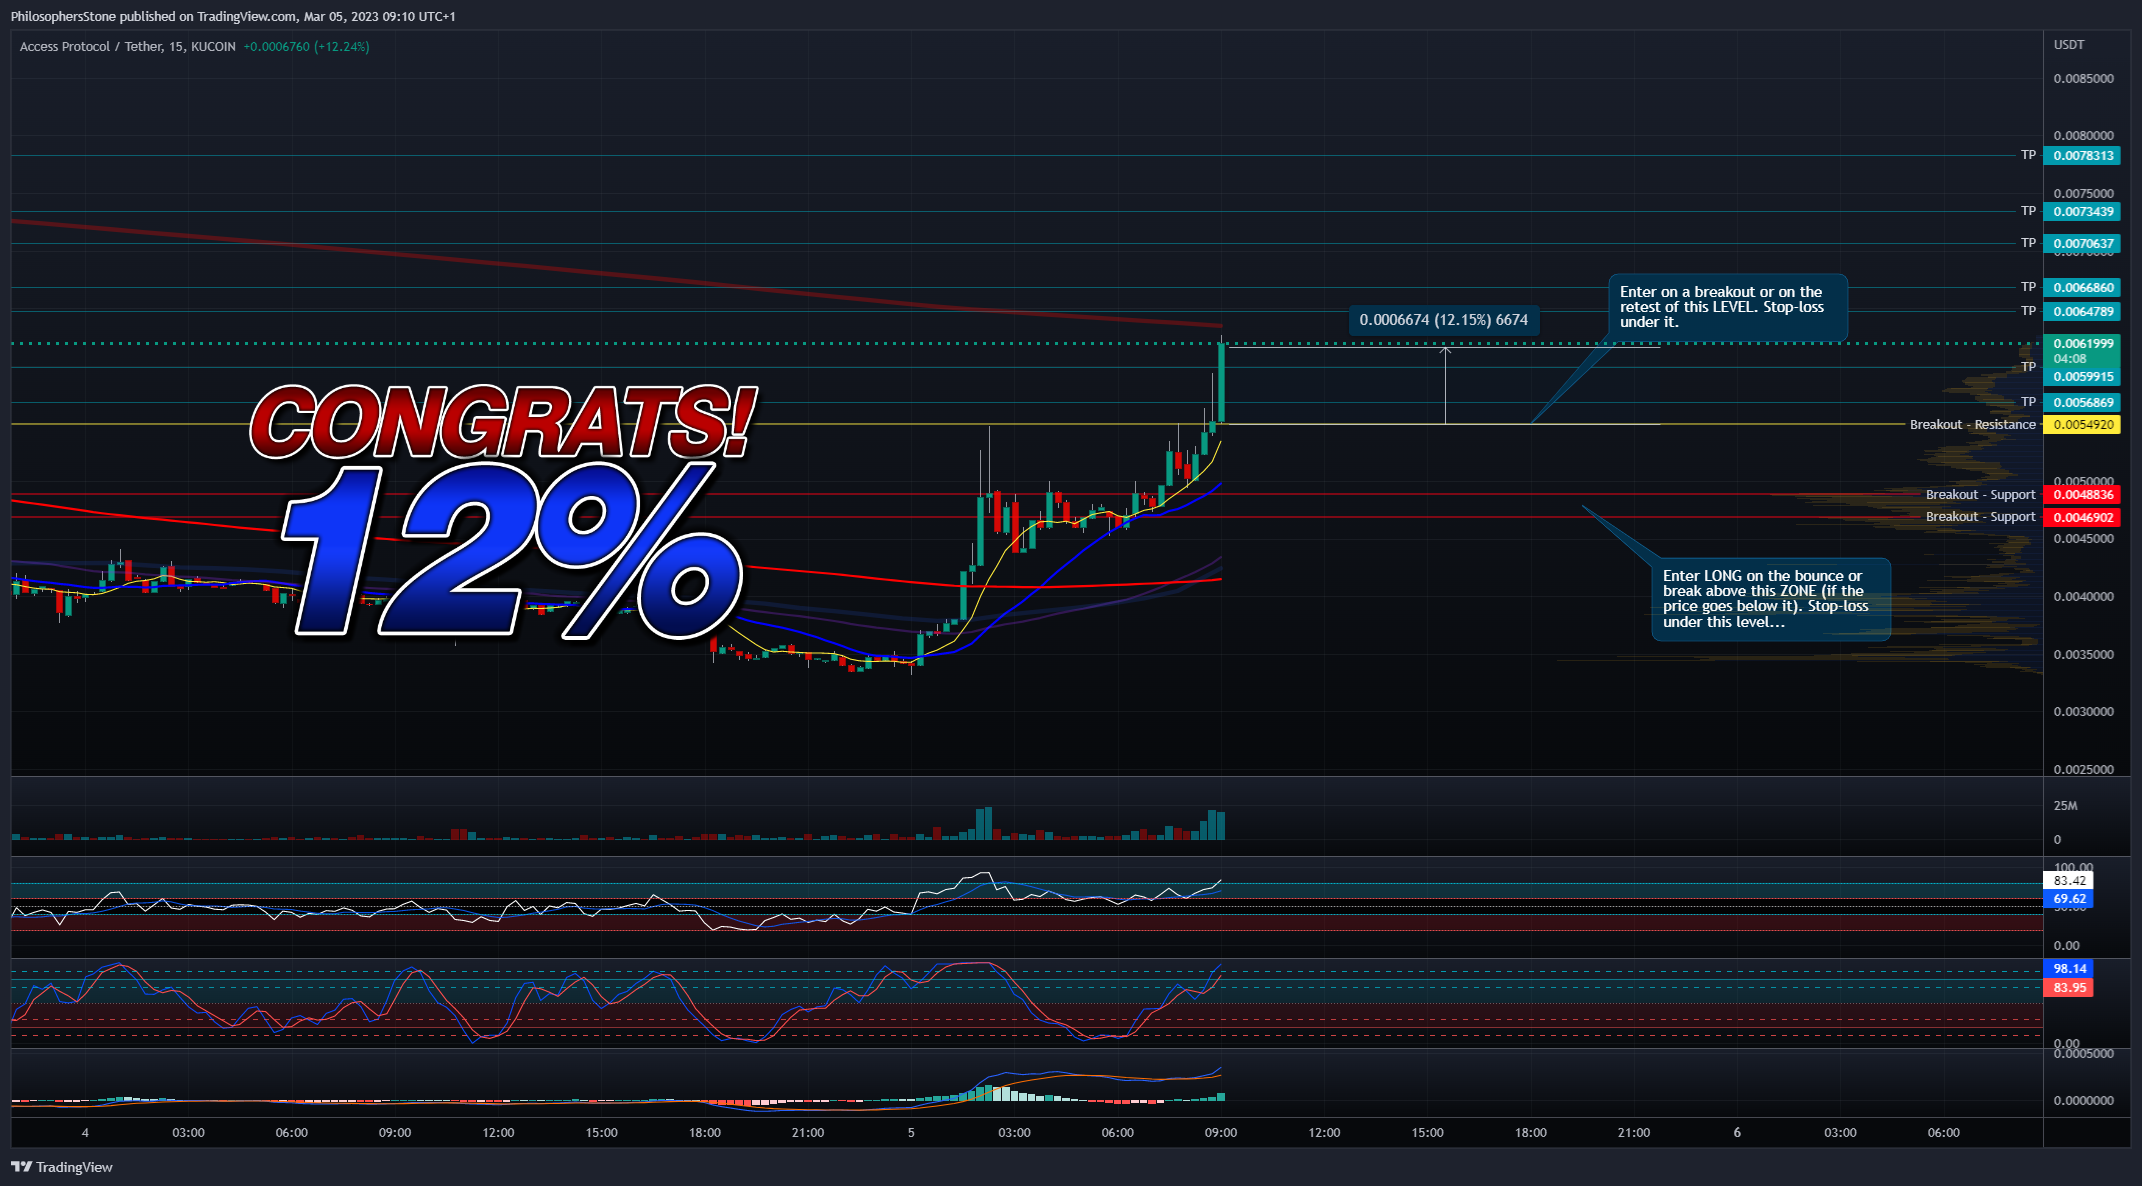Click the 0.0006674 (12.15%) measurement label

click(1443, 320)
